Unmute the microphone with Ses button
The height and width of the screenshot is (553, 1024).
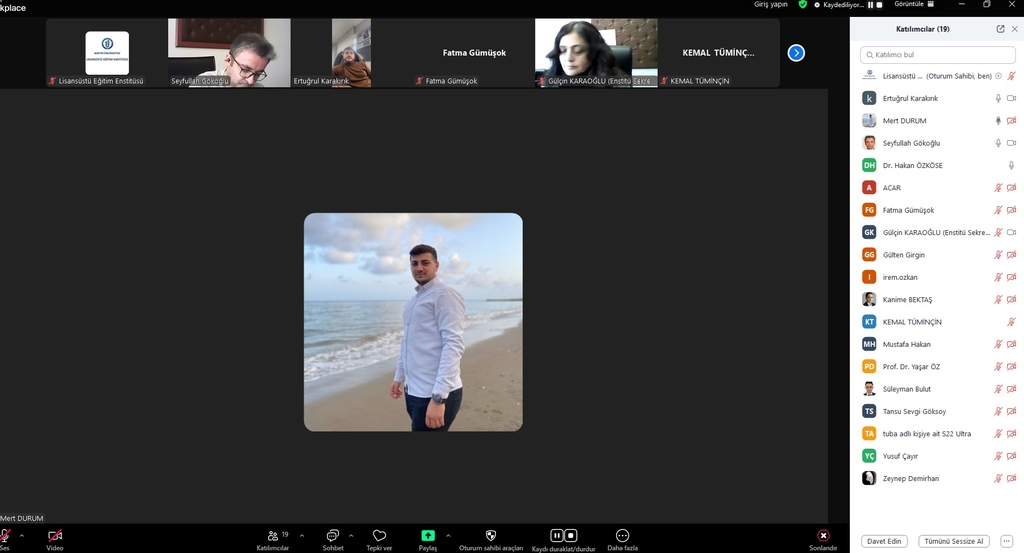click(x=5, y=537)
